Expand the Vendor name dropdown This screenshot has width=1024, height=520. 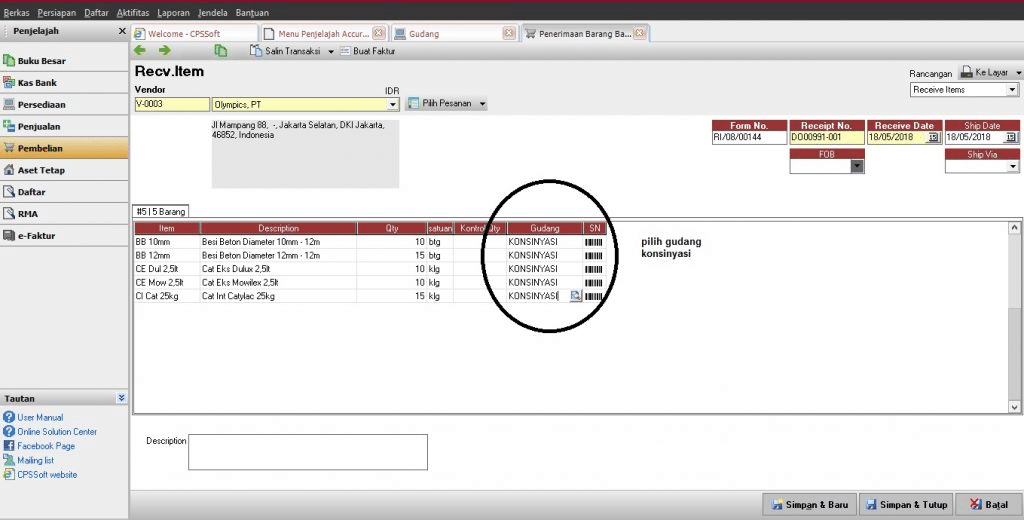click(x=393, y=104)
